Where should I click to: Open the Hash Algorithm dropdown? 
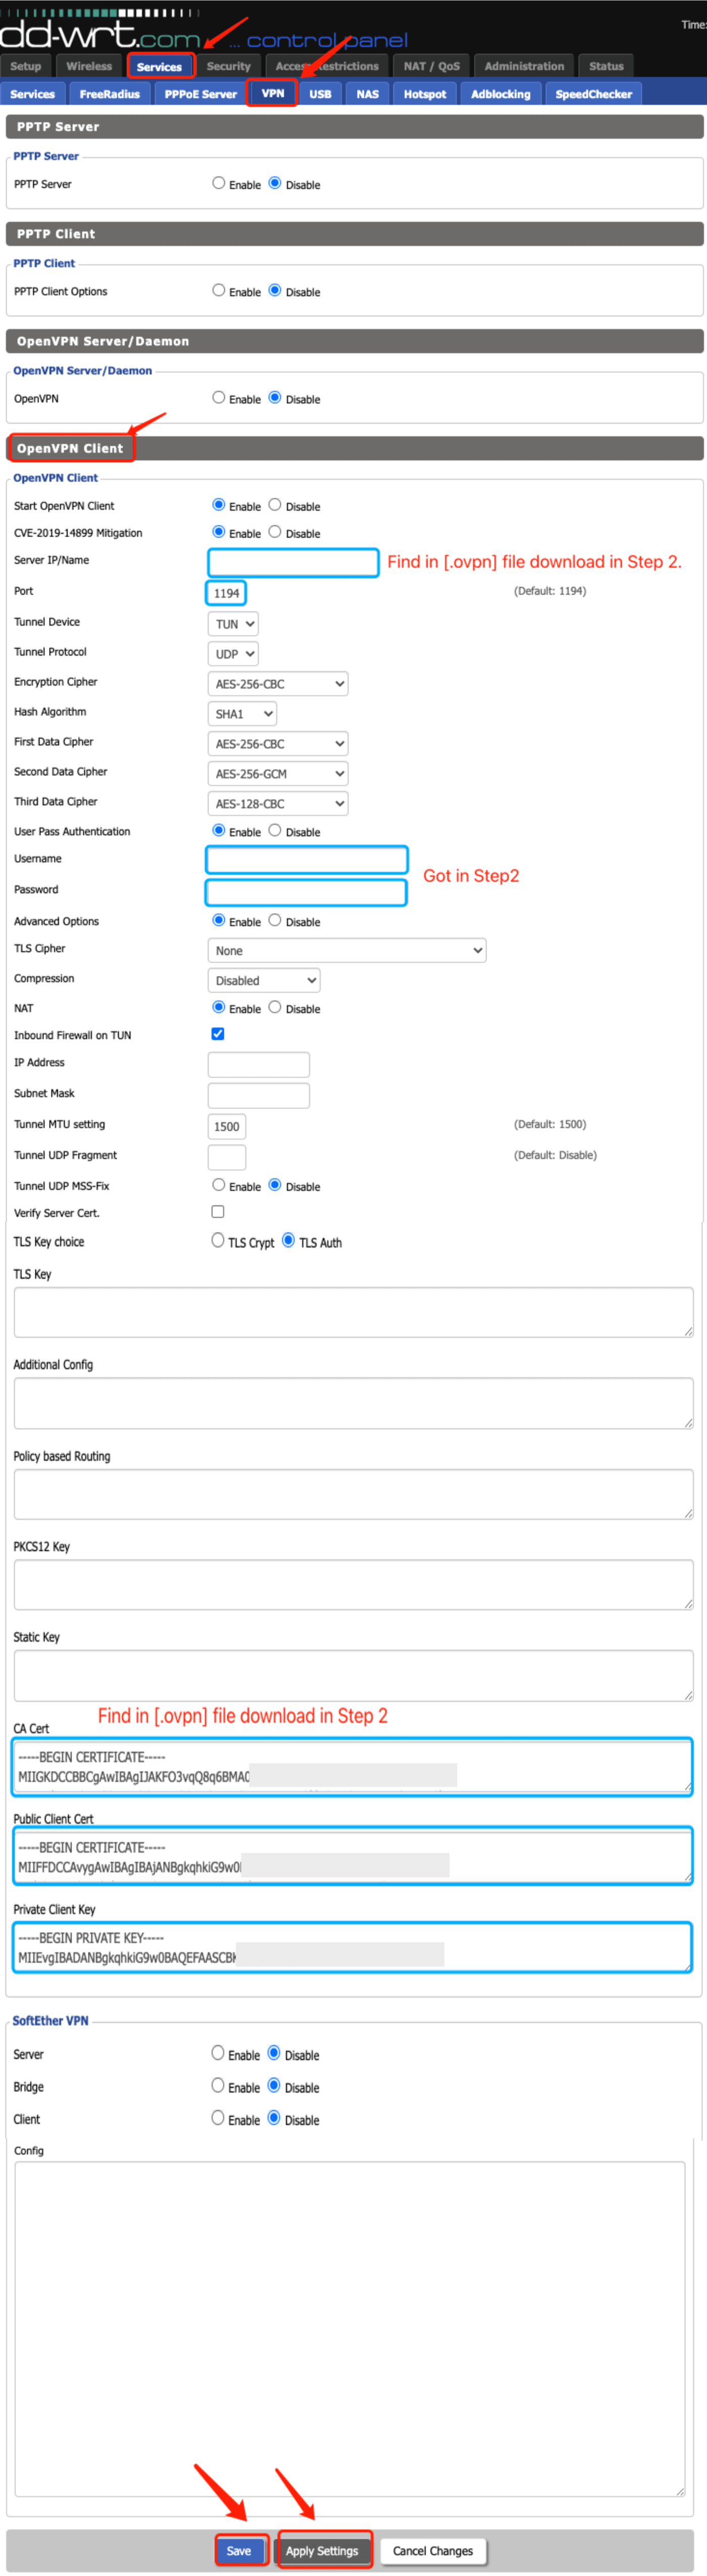coord(241,714)
